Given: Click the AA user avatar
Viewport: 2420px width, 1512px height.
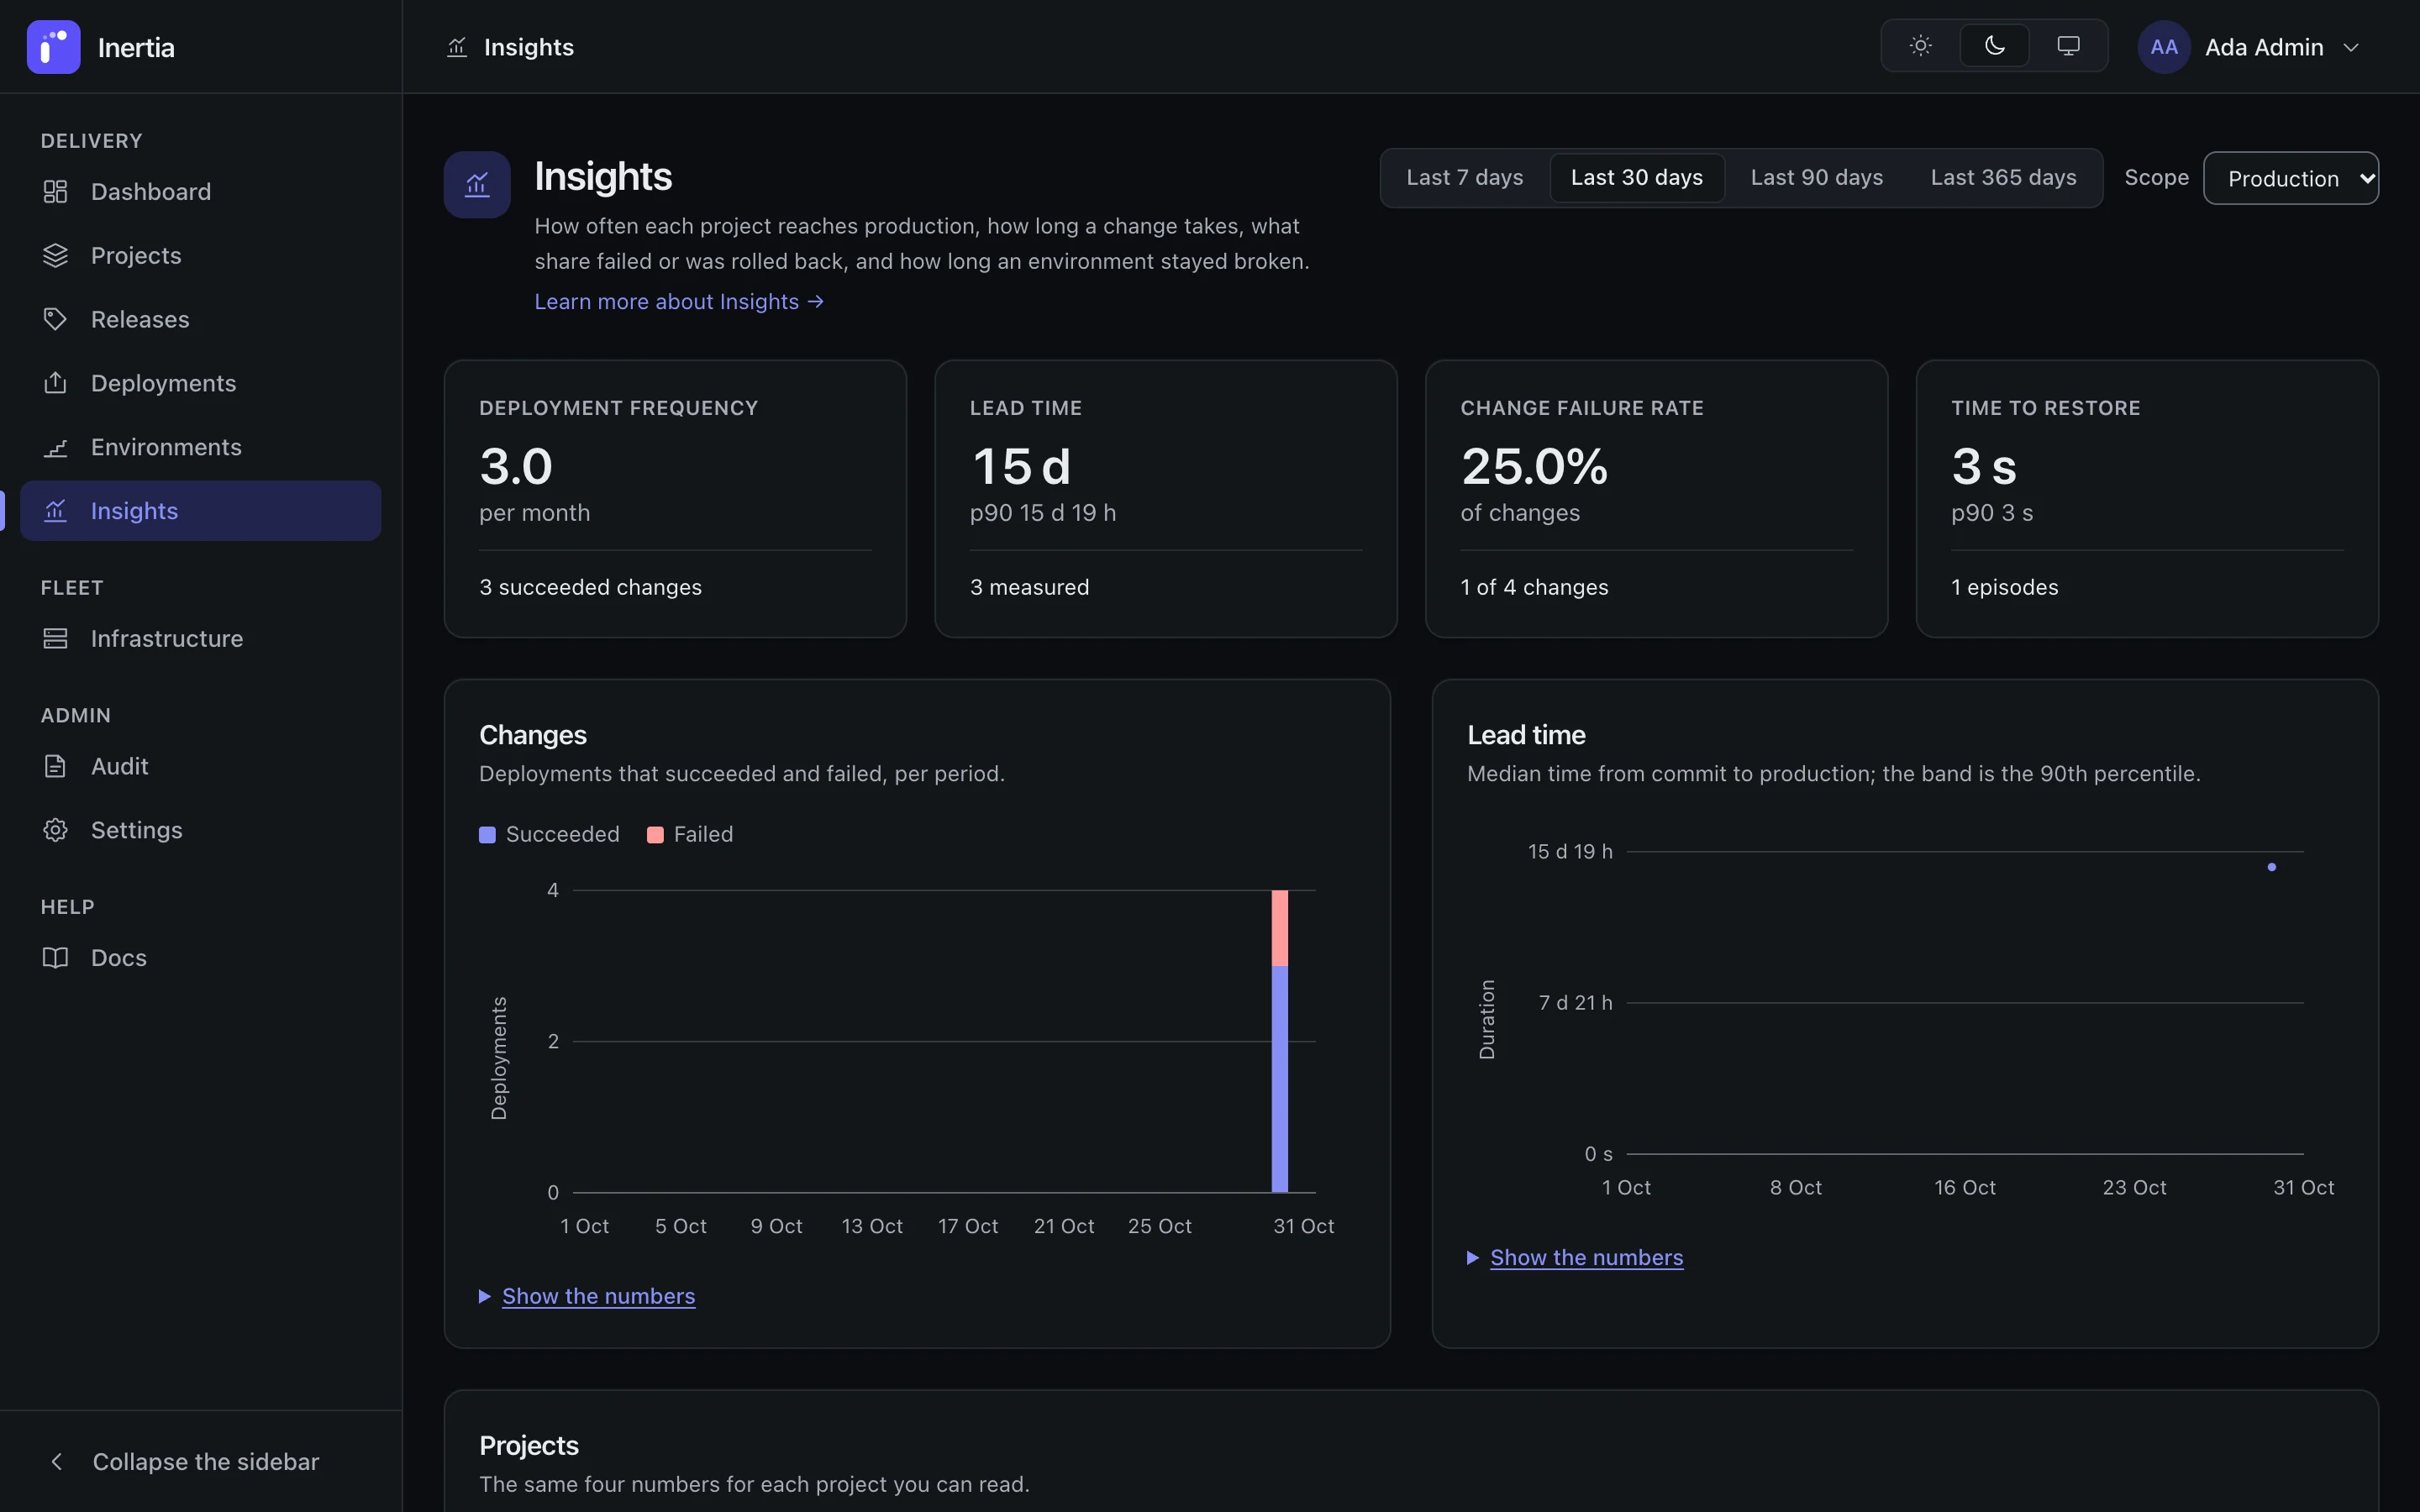Looking at the screenshot, I should click(x=2164, y=47).
